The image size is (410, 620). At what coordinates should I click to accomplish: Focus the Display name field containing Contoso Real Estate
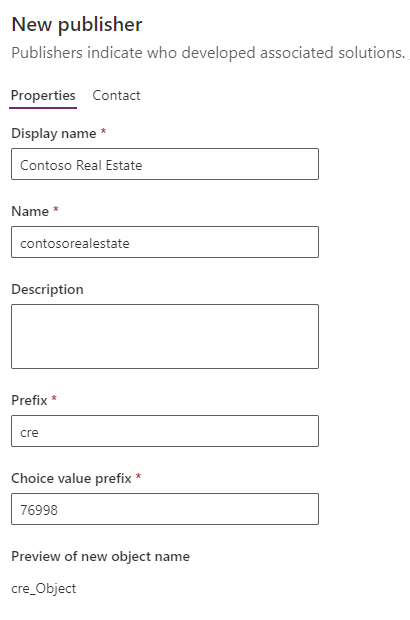(165, 164)
